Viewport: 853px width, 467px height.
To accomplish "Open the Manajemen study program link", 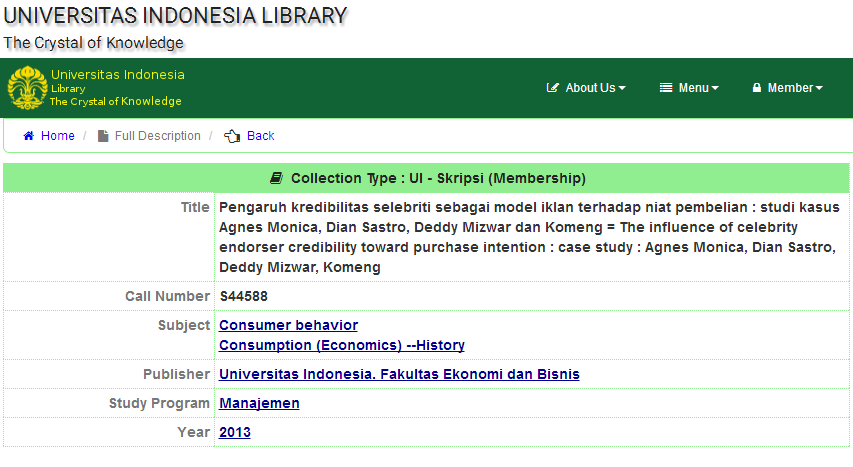I will coord(259,403).
